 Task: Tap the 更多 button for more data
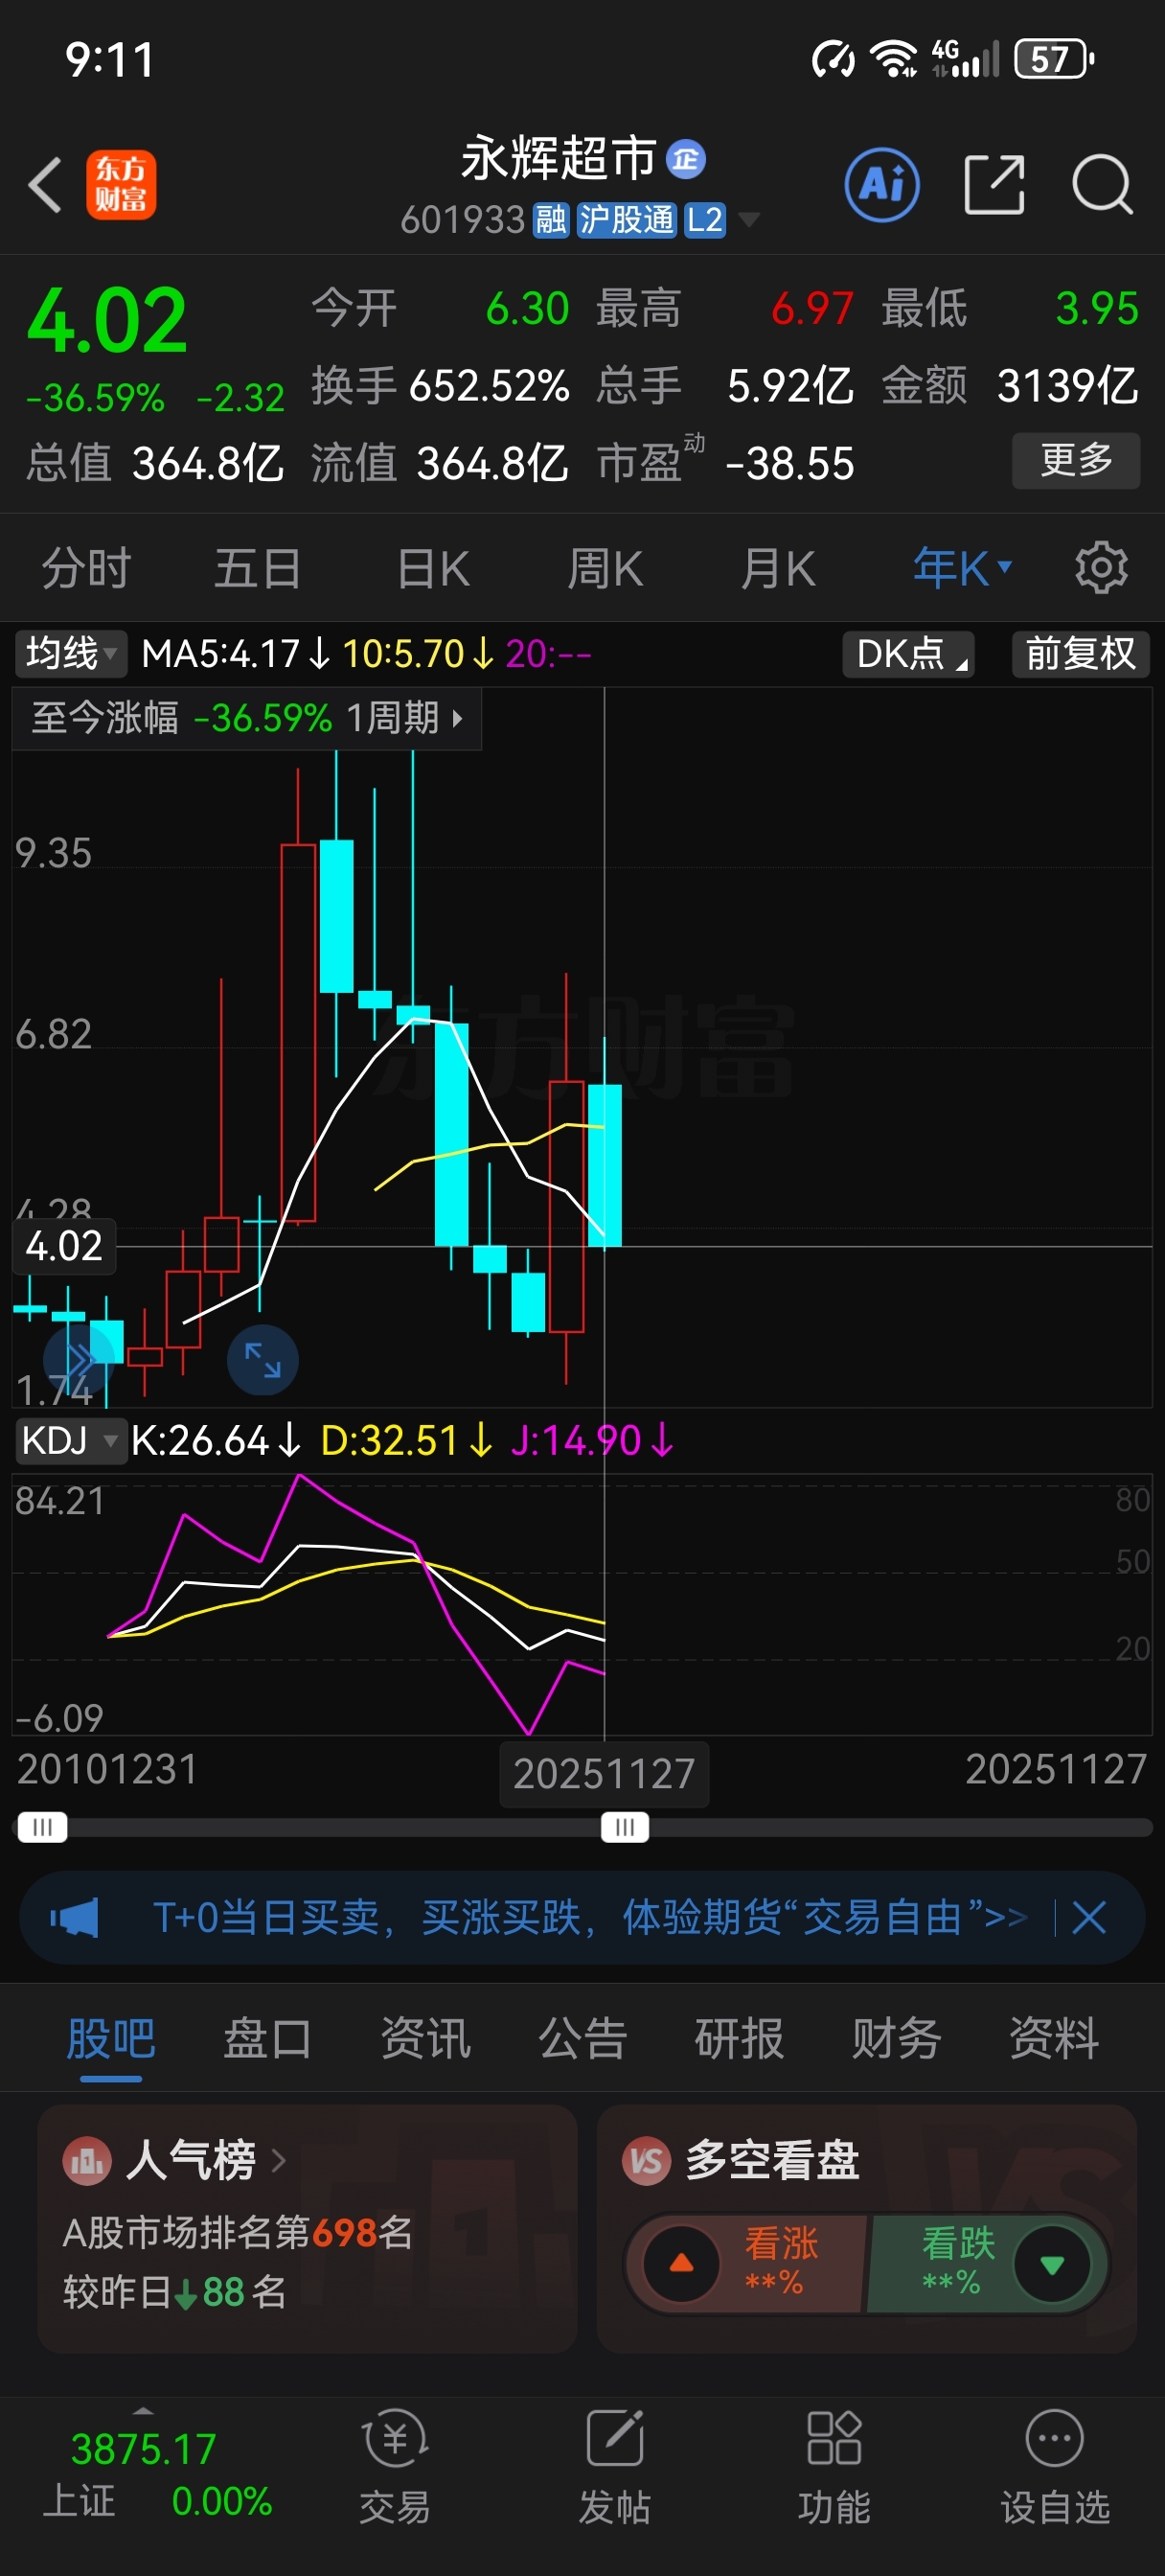pos(1076,460)
